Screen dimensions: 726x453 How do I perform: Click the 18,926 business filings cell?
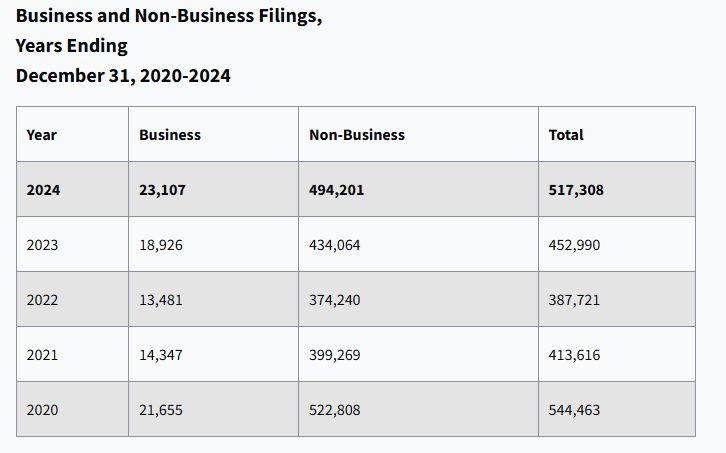click(161, 245)
